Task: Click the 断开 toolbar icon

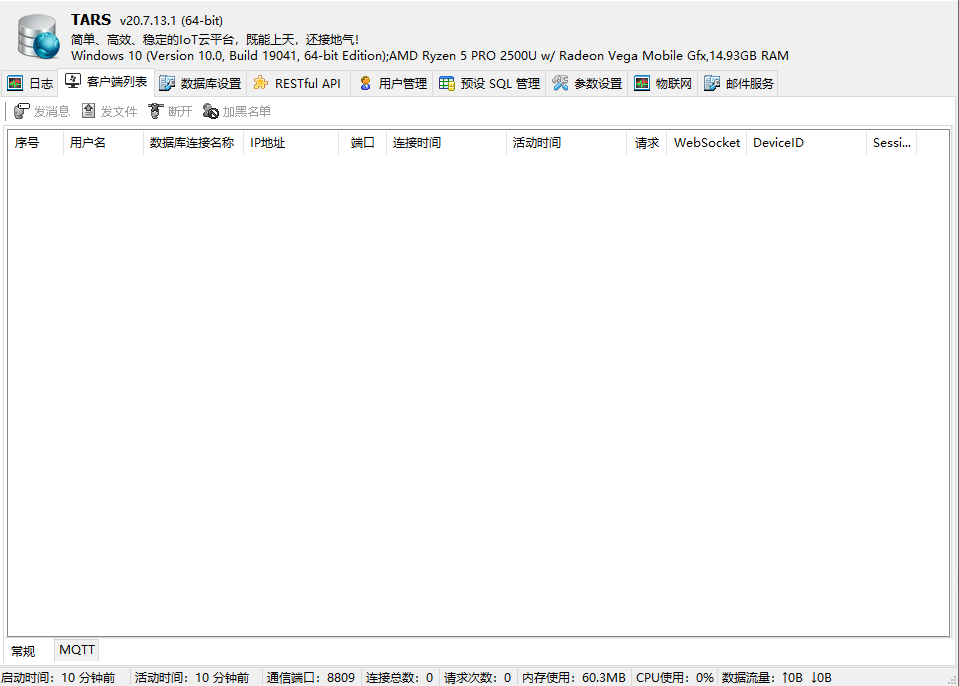Action: (x=155, y=111)
